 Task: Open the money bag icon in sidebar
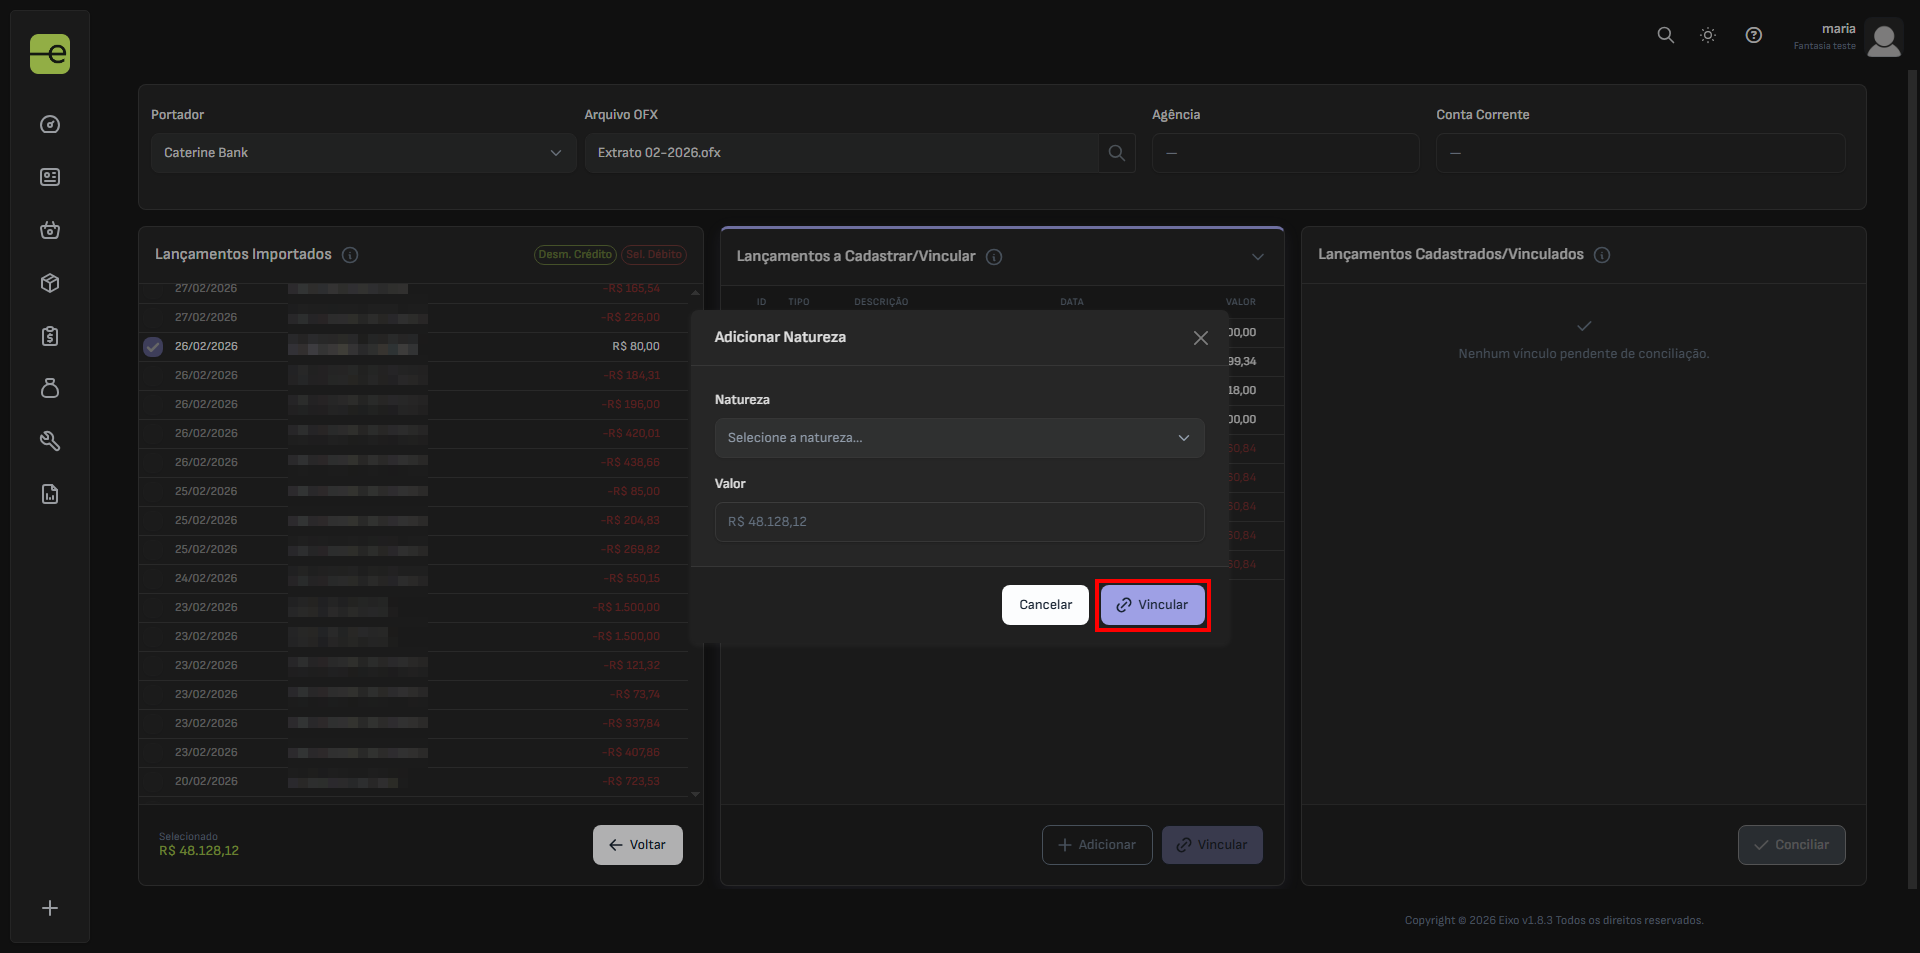pos(50,388)
